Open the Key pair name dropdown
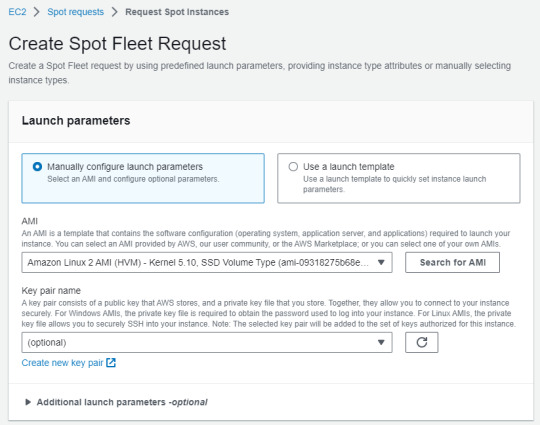The width and height of the screenshot is (540, 425). pos(207,342)
